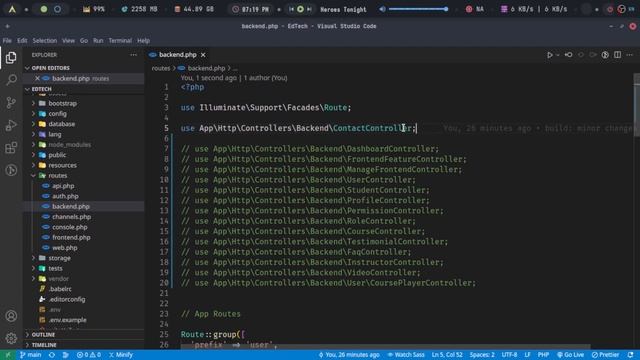This screenshot has width=640, height=360.
Task: Click Ln 5, Col 52 cursor position
Action: [447, 355]
